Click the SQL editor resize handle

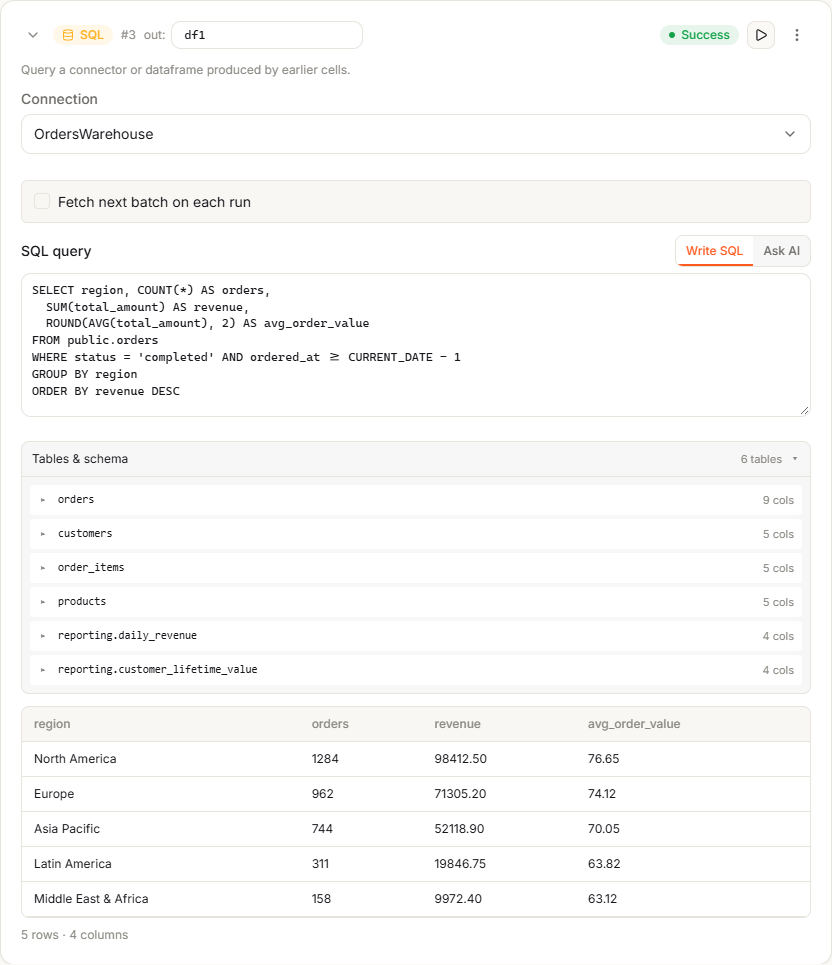tap(804, 410)
